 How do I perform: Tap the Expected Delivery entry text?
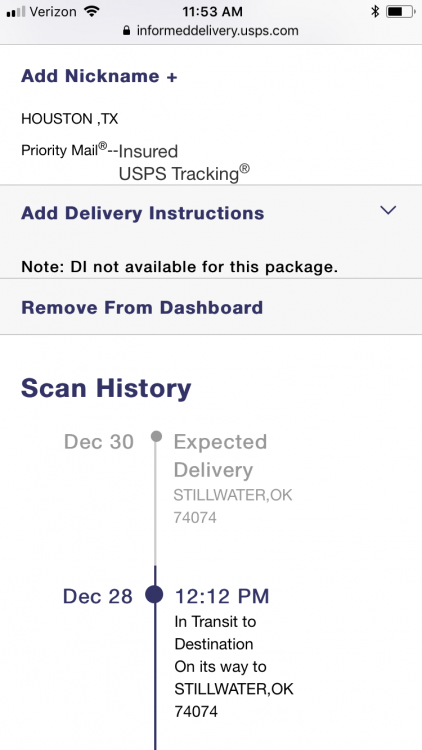click(220, 456)
